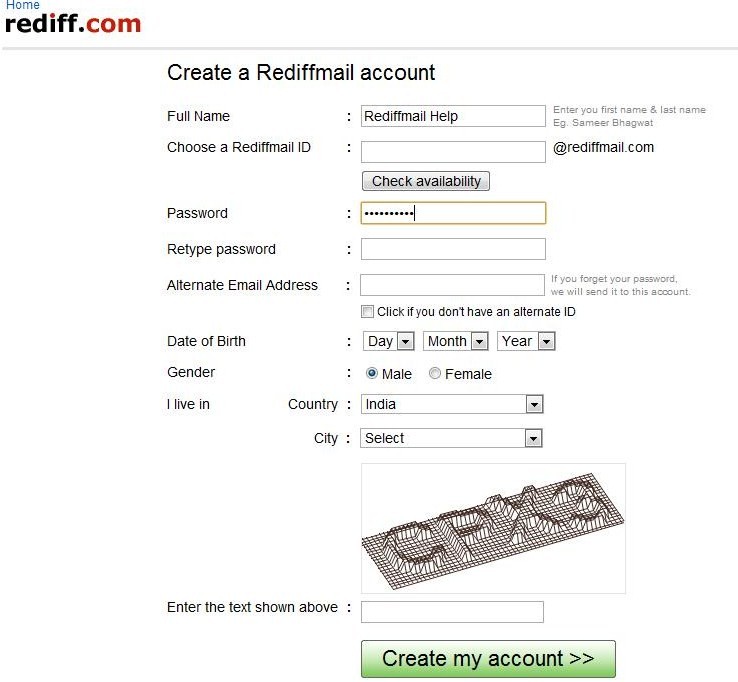Open the Country dropdown showing India

click(452, 404)
